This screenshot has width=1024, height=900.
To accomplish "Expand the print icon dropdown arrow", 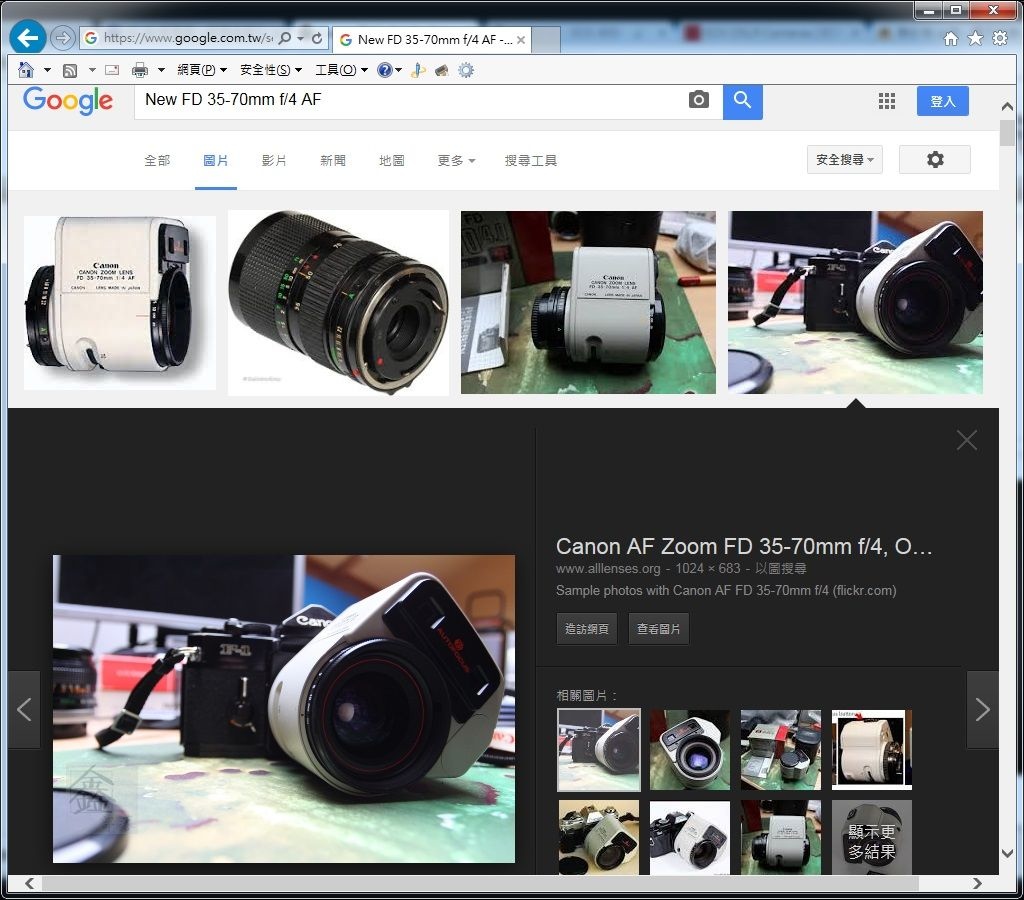I will pyautogui.click(x=161, y=70).
